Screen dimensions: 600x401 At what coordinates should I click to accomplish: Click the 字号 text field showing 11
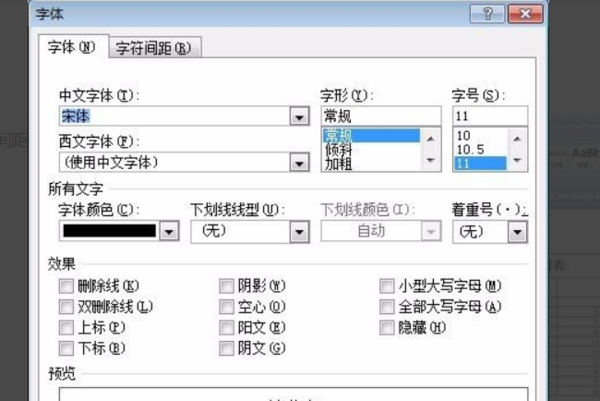(490, 116)
